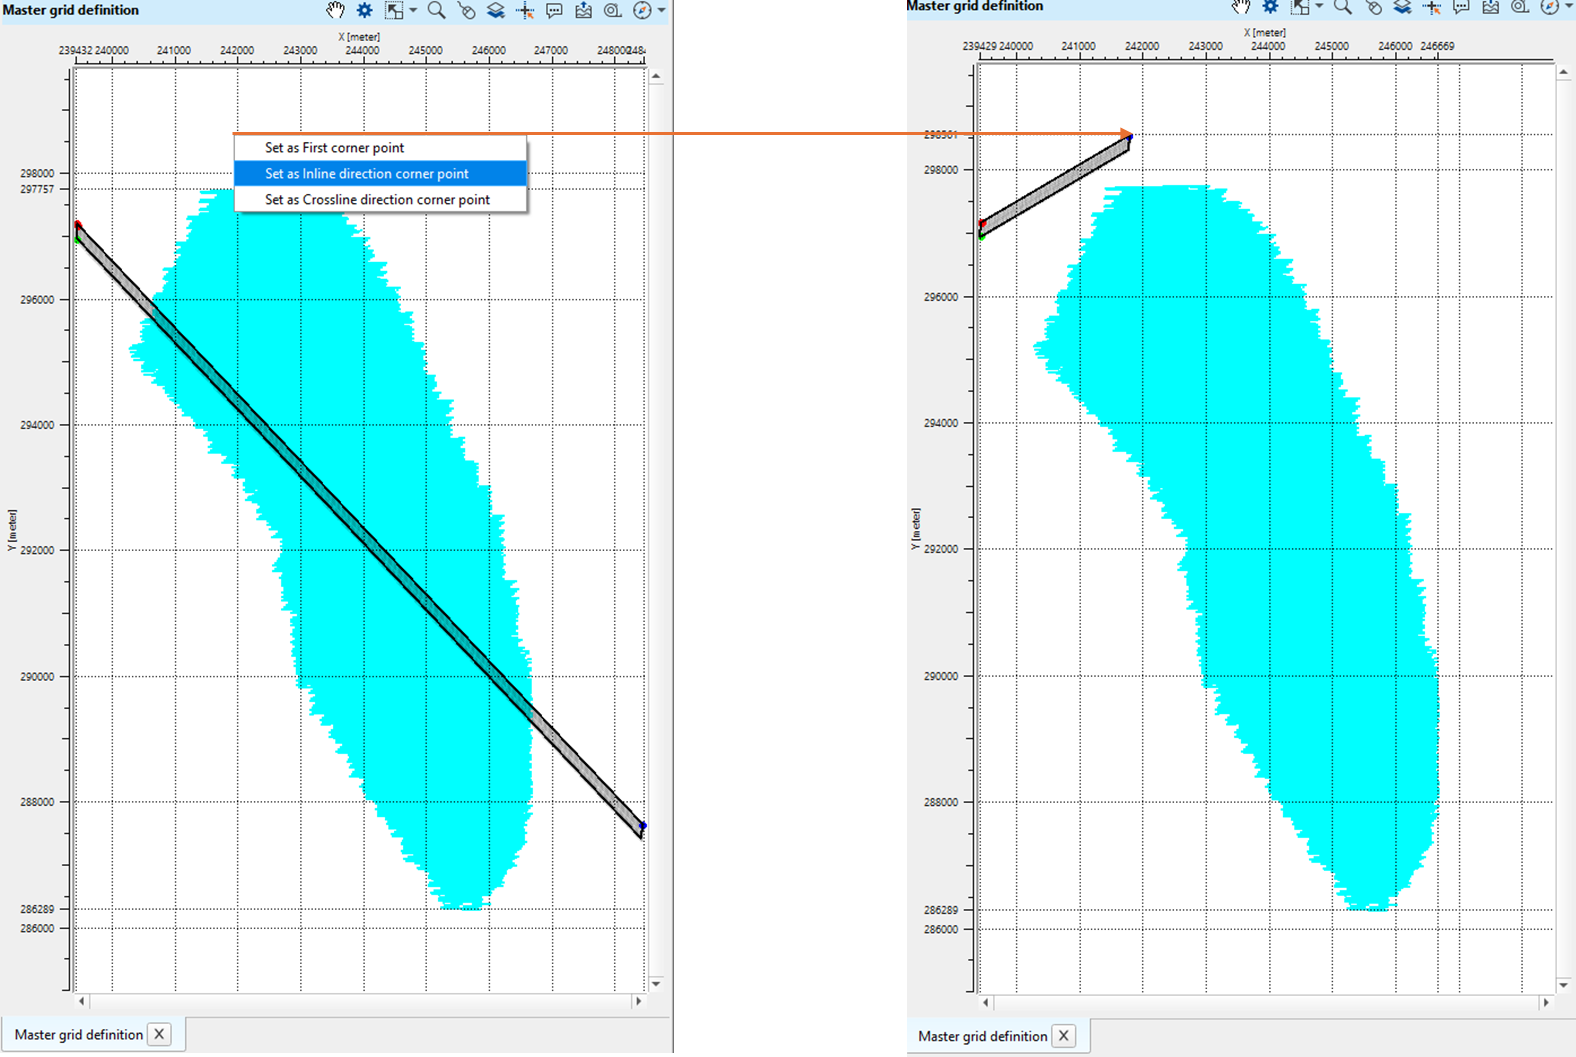The width and height of the screenshot is (1576, 1057).
Task: Choose "Set as First corner point"
Action: click(x=334, y=147)
